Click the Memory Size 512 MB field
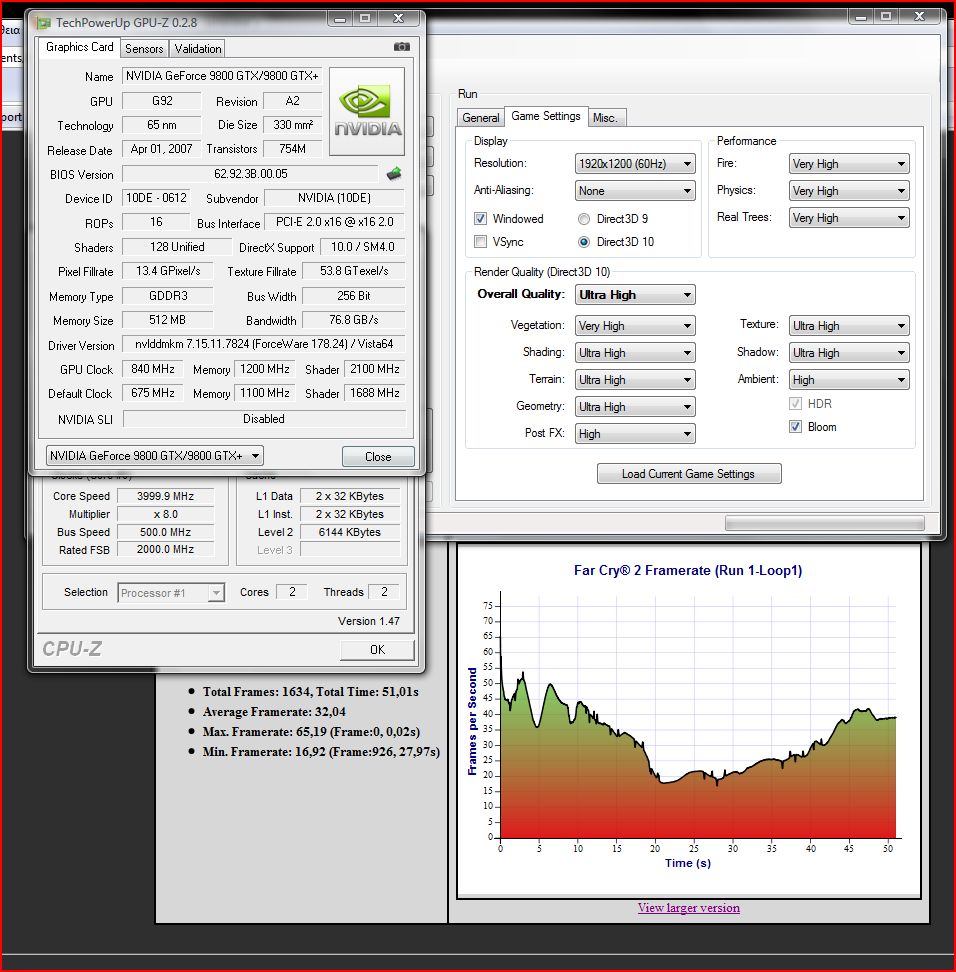Viewport: 956px width, 972px height. click(x=167, y=320)
